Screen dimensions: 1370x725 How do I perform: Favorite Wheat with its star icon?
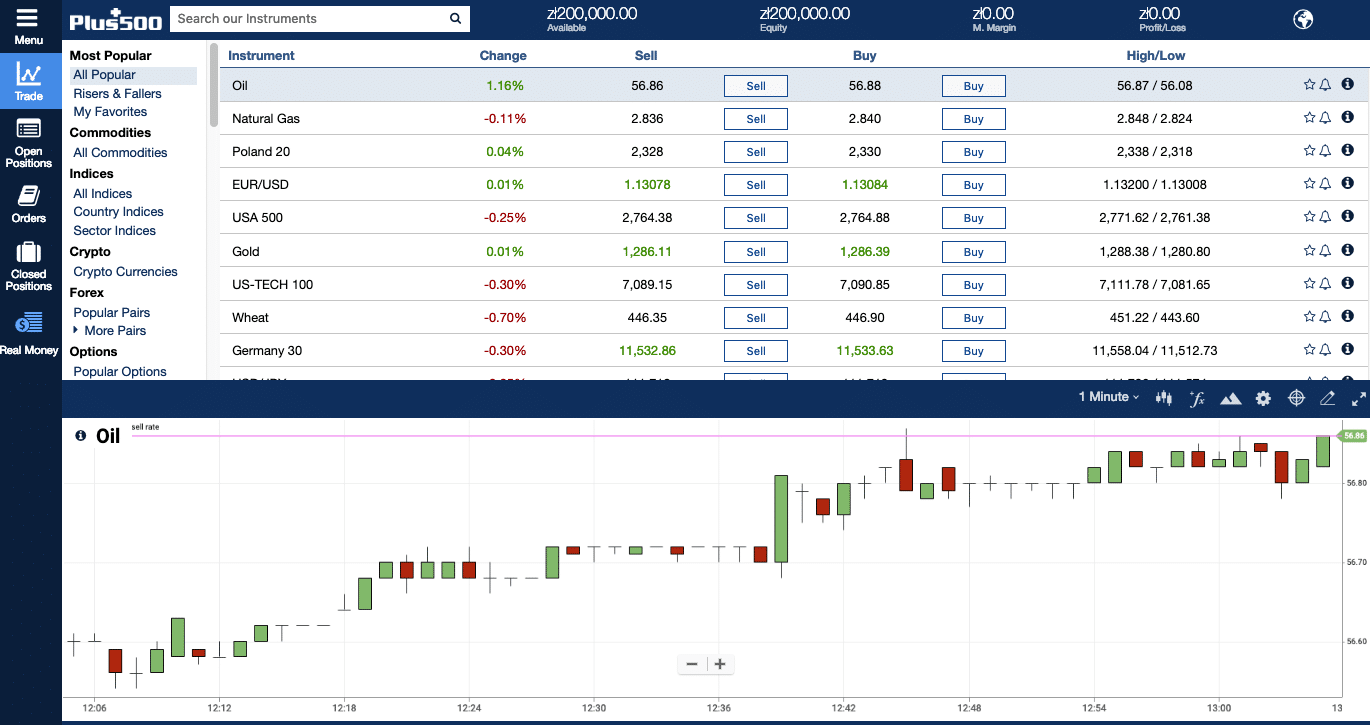pos(1309,317)
